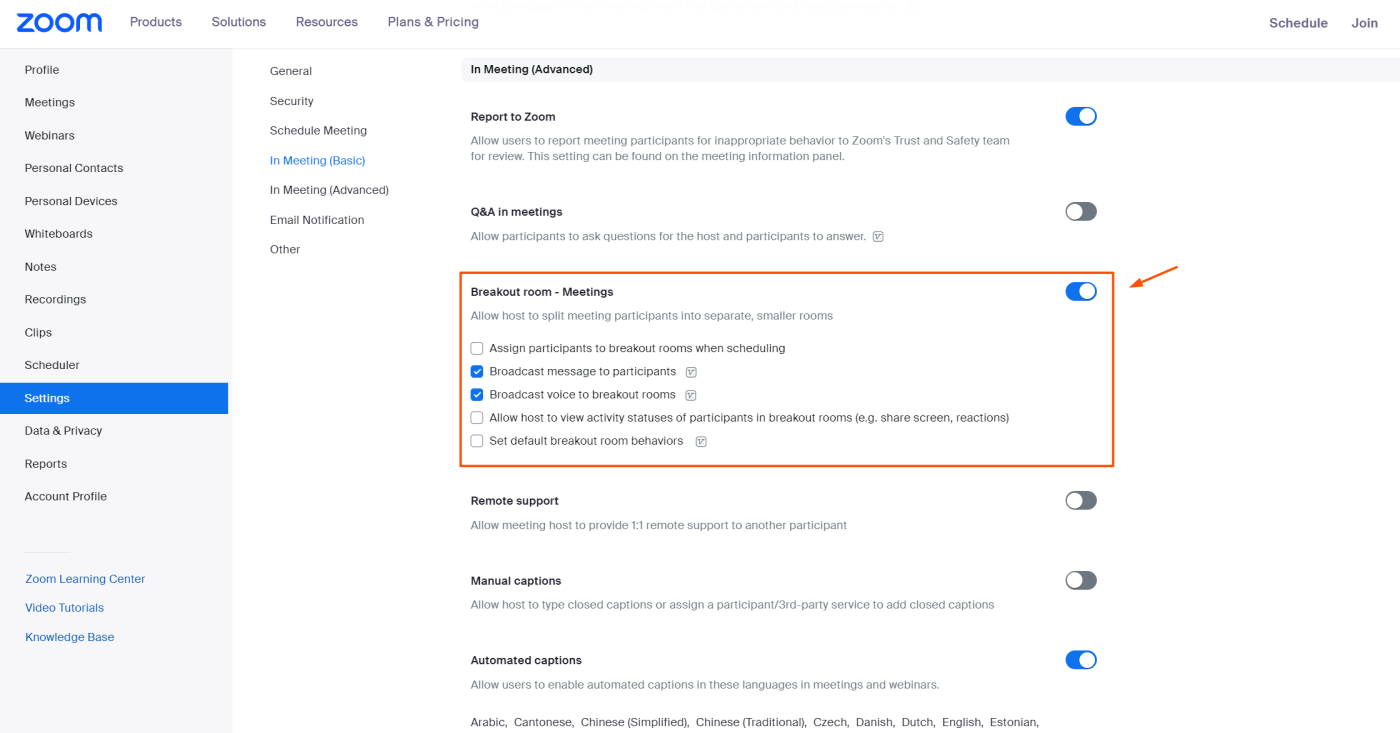Click Join in the top bar
This screenshot has width=1400, height=733.
coord(1365,23)
